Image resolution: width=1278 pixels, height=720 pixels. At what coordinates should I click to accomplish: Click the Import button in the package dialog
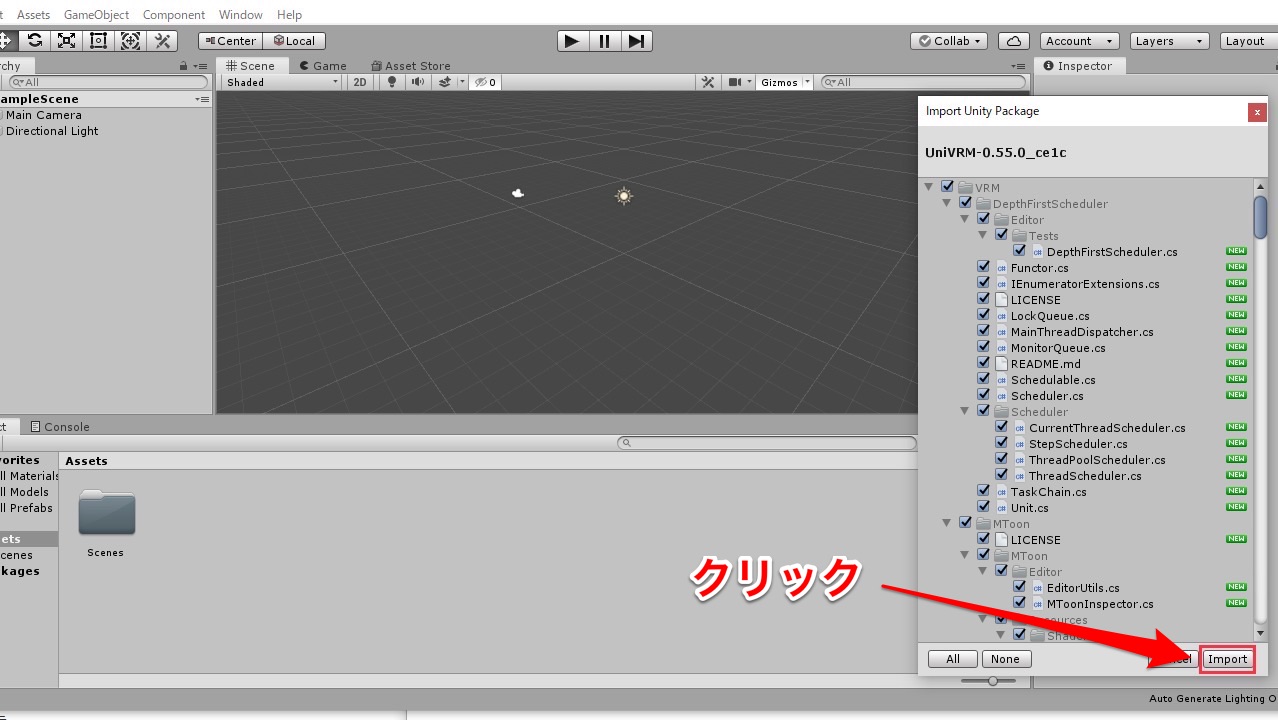pyautogui.click(x=1227, y=659)
